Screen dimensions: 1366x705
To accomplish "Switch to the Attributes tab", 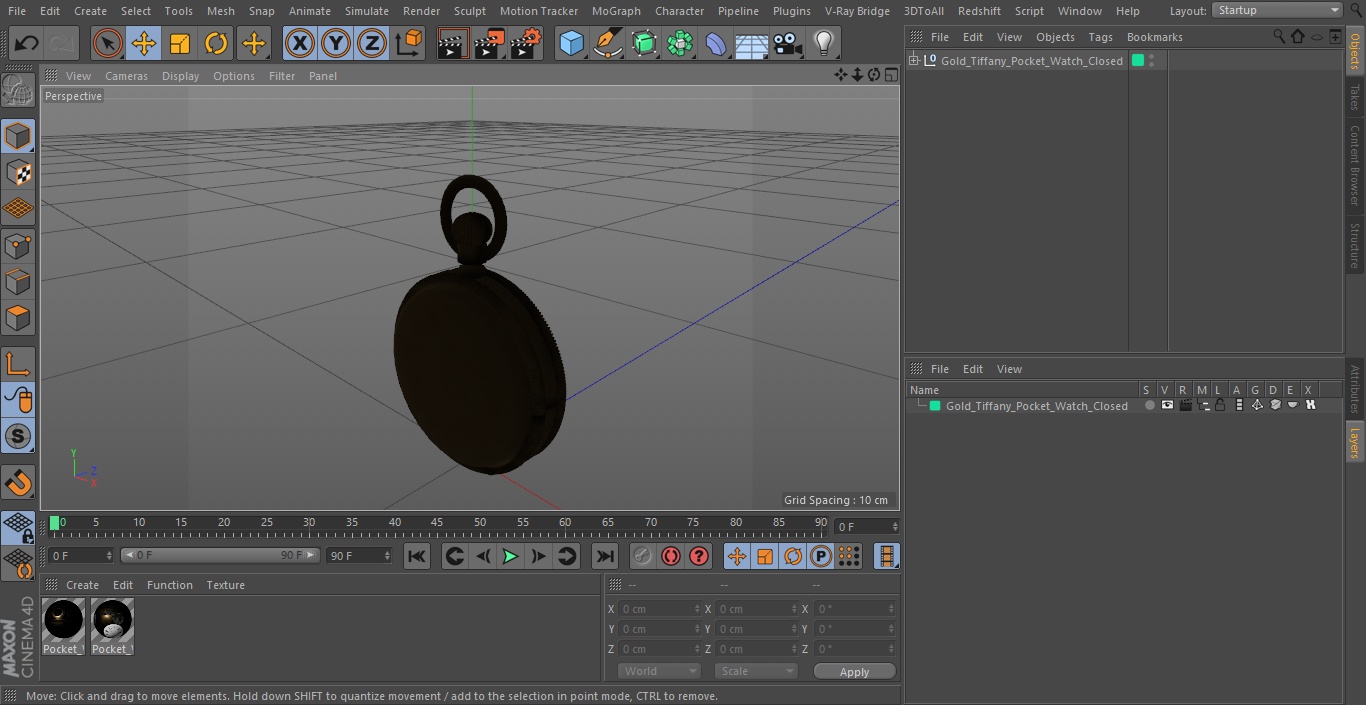I will pyautogui.click(x=1355, y=389).
